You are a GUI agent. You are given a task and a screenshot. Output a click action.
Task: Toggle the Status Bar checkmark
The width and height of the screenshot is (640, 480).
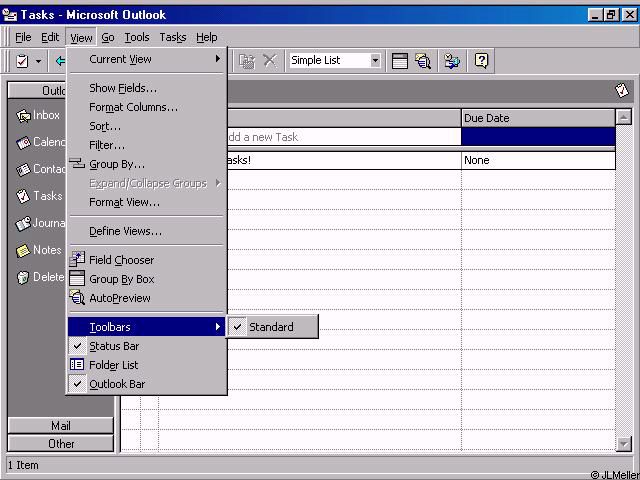click(114, 346)
